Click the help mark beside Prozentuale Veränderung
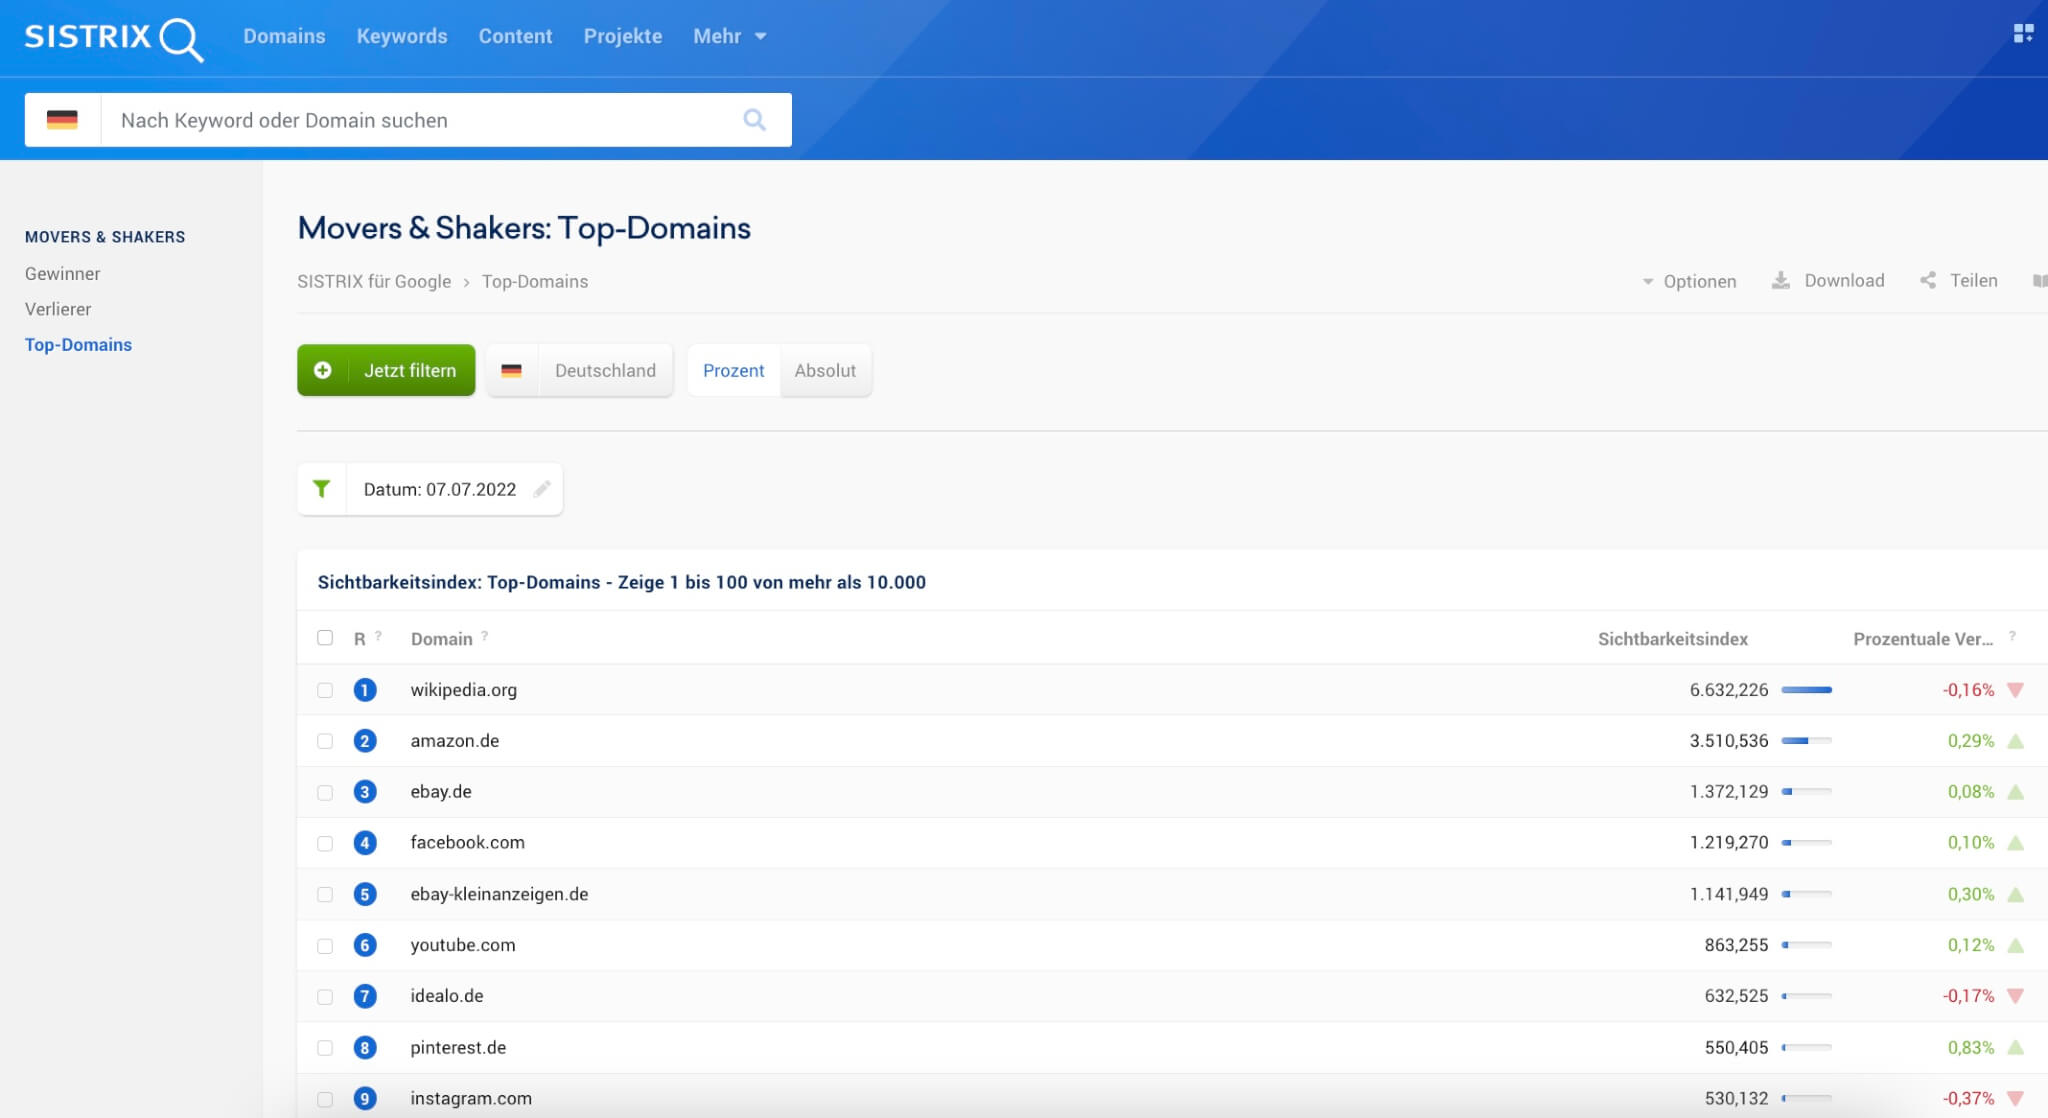The width and height of the screenshot is (2048, 1118). click(2012, 636)
